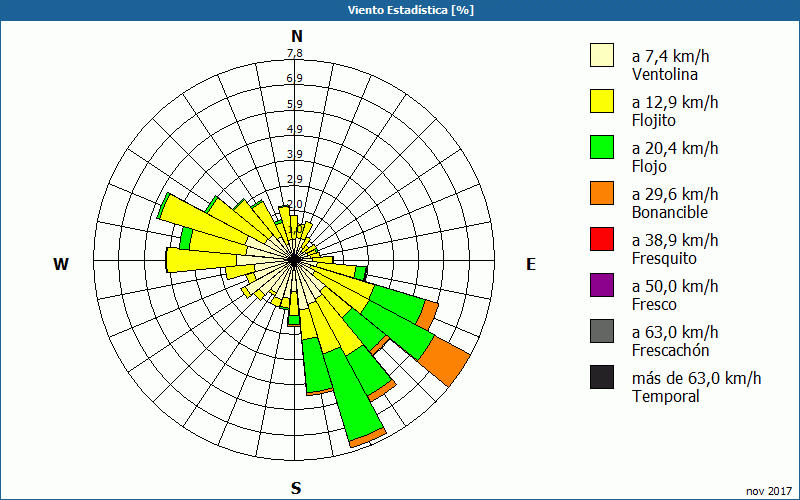Click the Ventolina legend label

[x=665, y=74]
